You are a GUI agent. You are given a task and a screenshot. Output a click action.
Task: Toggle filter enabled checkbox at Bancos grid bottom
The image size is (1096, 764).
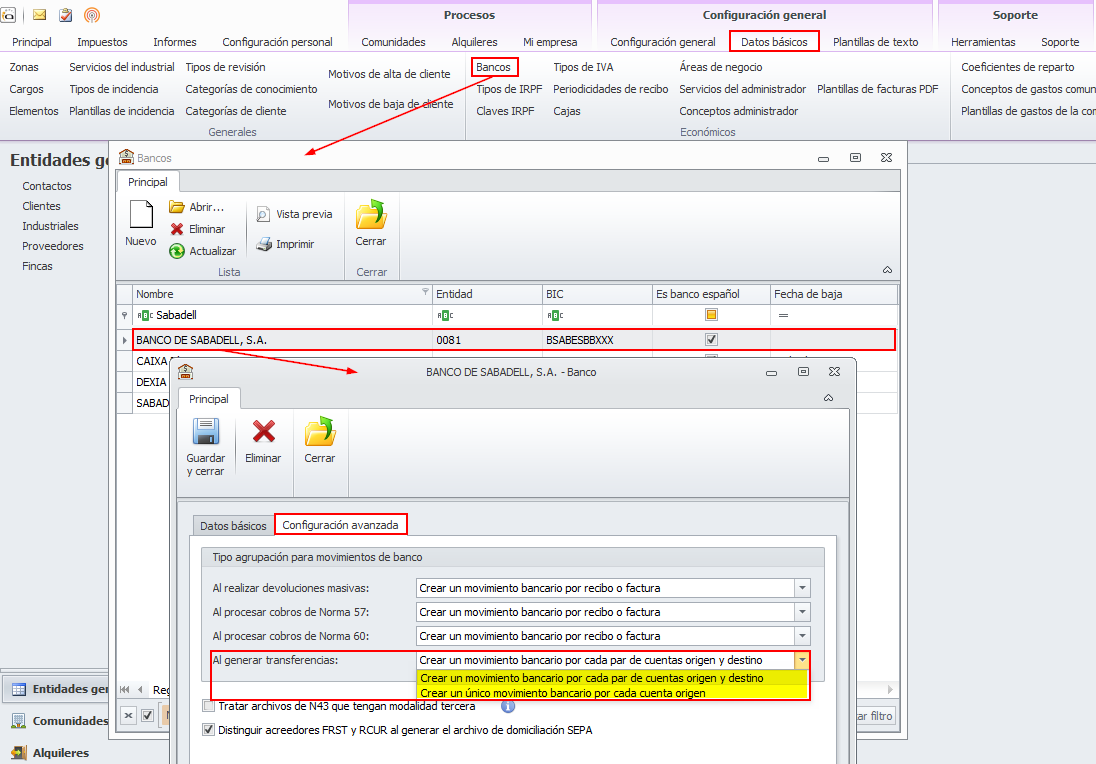(147, 716)
